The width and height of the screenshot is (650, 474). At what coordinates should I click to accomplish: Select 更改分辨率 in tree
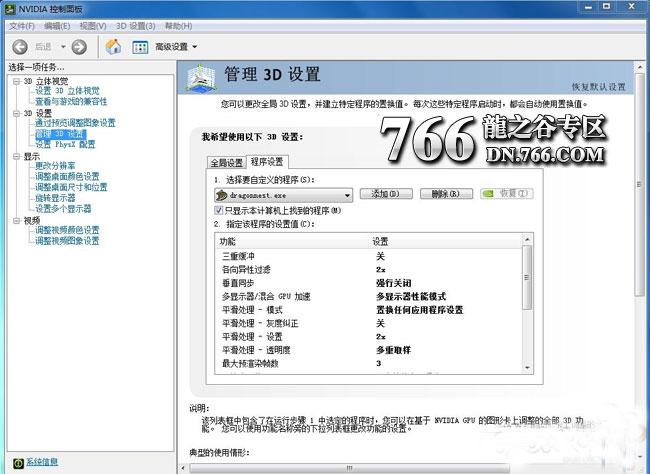[x=55, y=166]
